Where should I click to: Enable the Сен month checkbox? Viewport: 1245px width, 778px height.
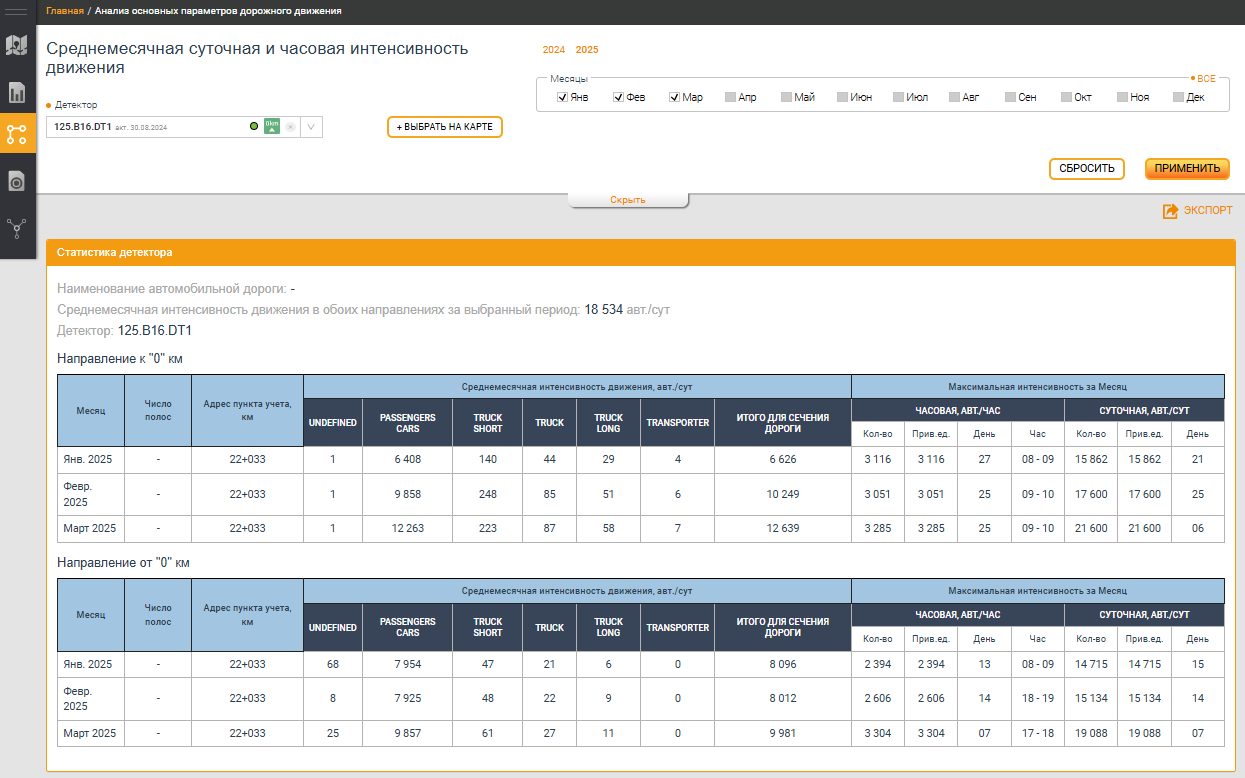1011,97
